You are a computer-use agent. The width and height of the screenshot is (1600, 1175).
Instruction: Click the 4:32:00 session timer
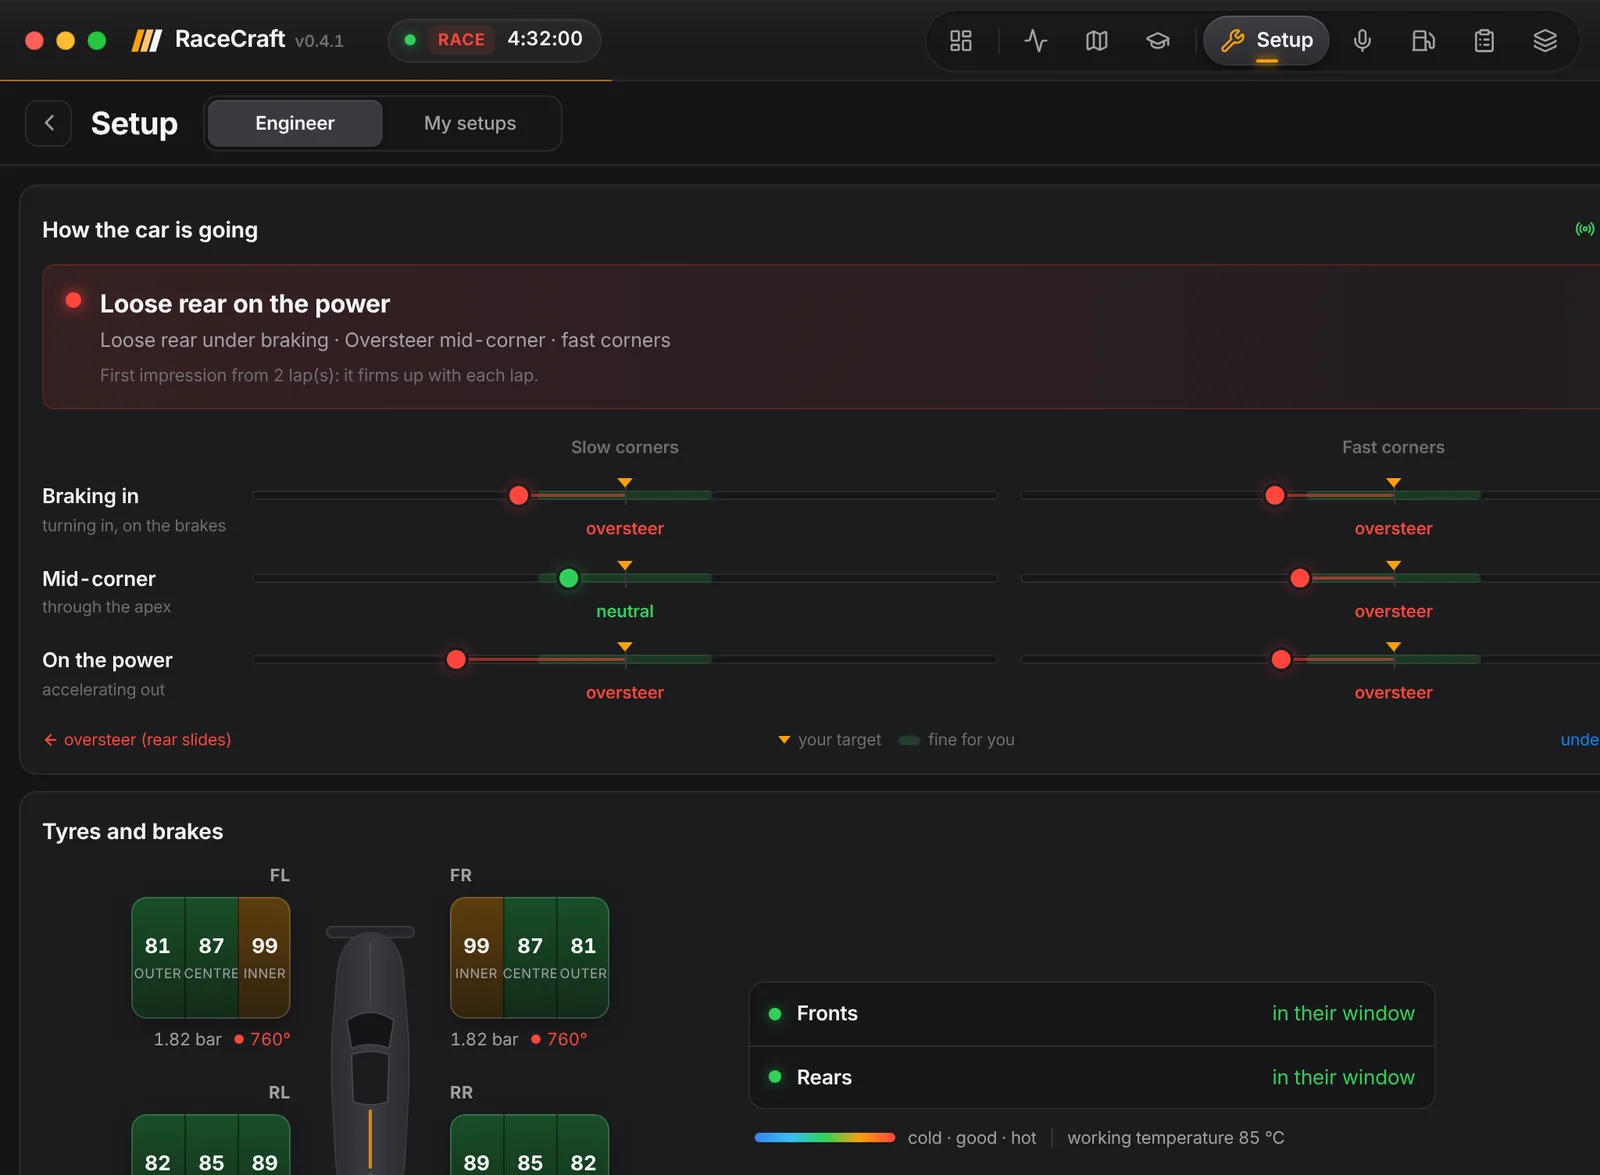click(x=545, y=39)
